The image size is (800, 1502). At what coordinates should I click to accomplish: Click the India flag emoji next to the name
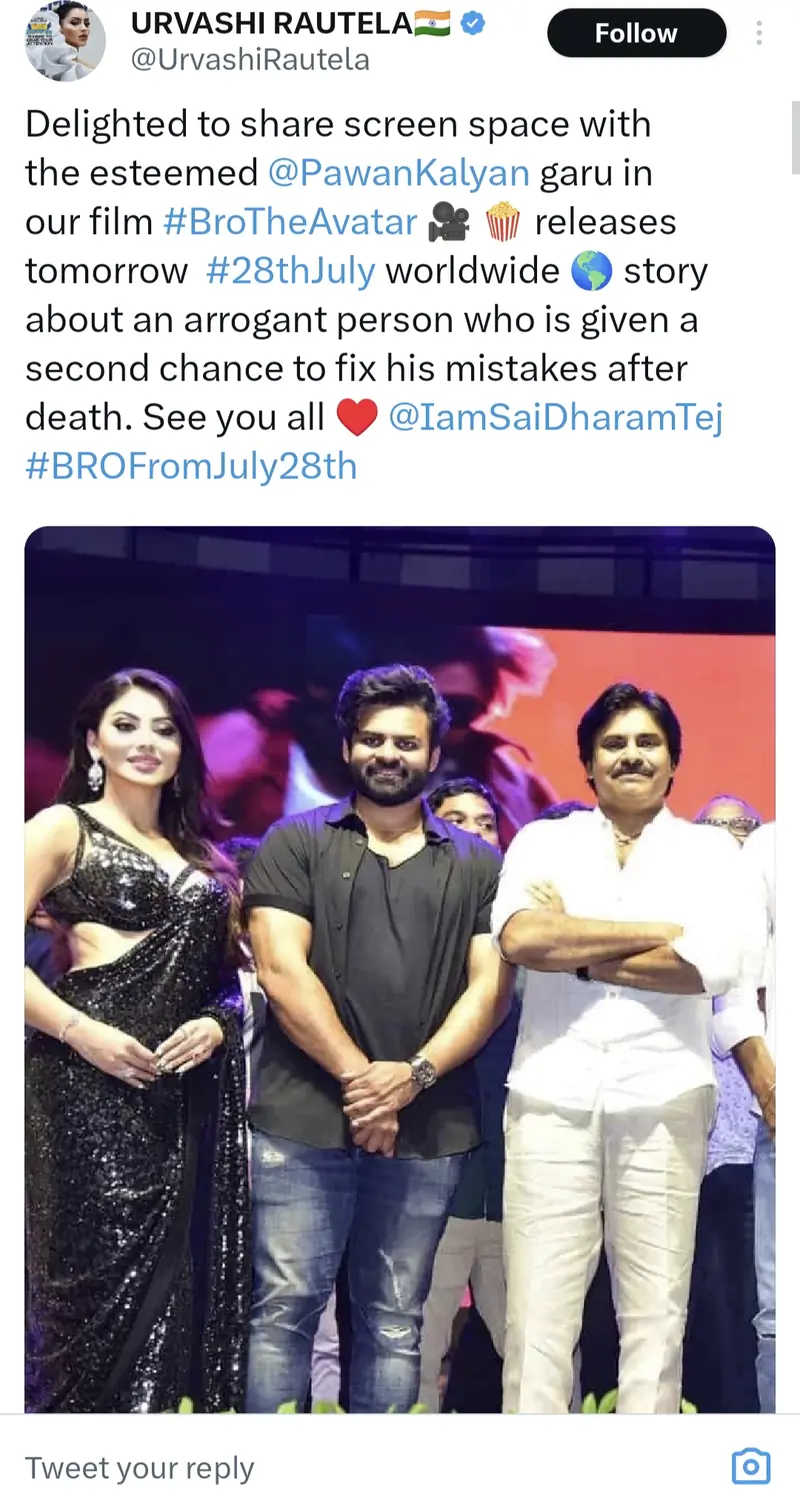(x=430, y=22)
